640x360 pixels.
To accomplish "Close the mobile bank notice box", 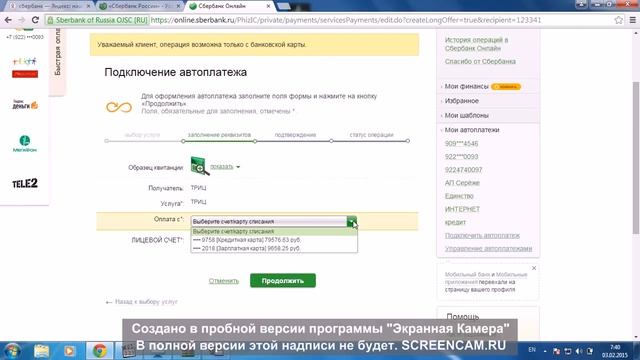I will [534, 268].
